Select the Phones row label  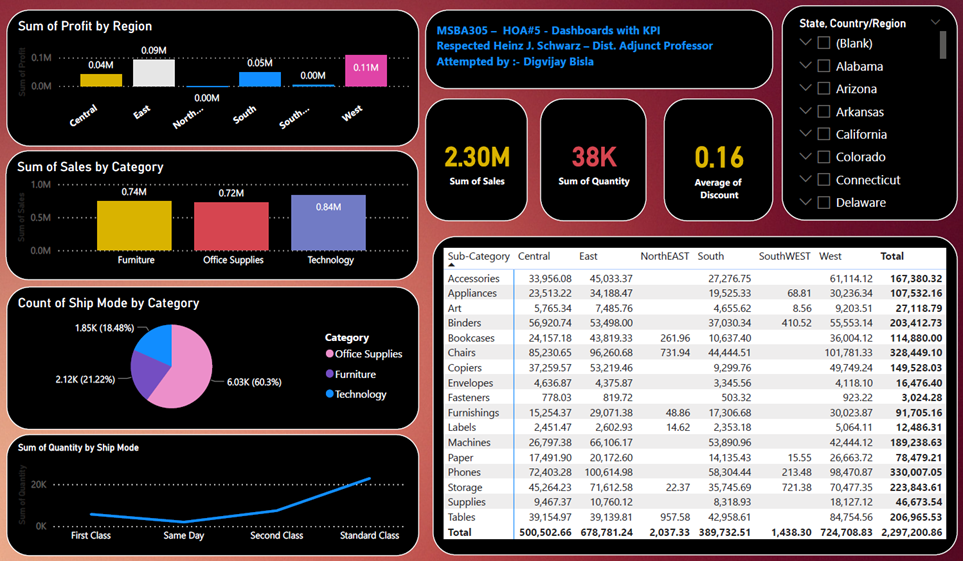pyautogui.click(x=464, y=472)
